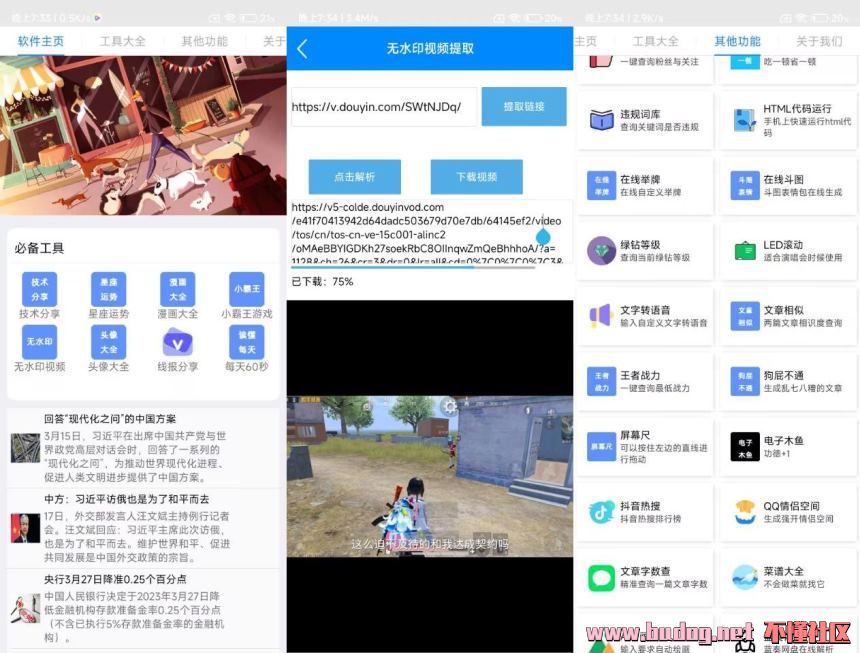
Task: Open the 漫画大全 tool icon
Action: click(x=177, y=289)
